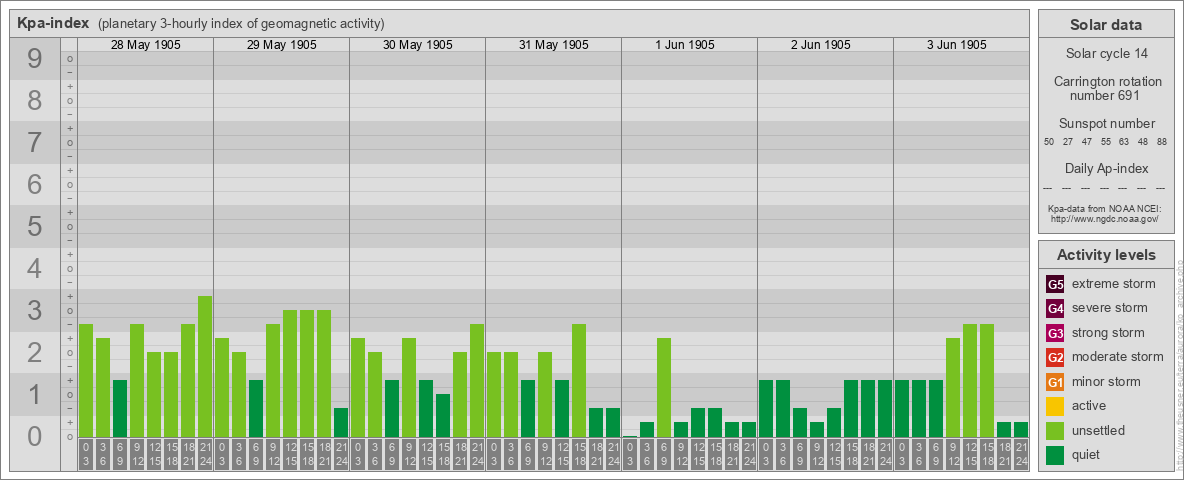Screen dimensions: 1184x480
Task: Select the light green unsettled swatch
Action: coord(1055,430)
